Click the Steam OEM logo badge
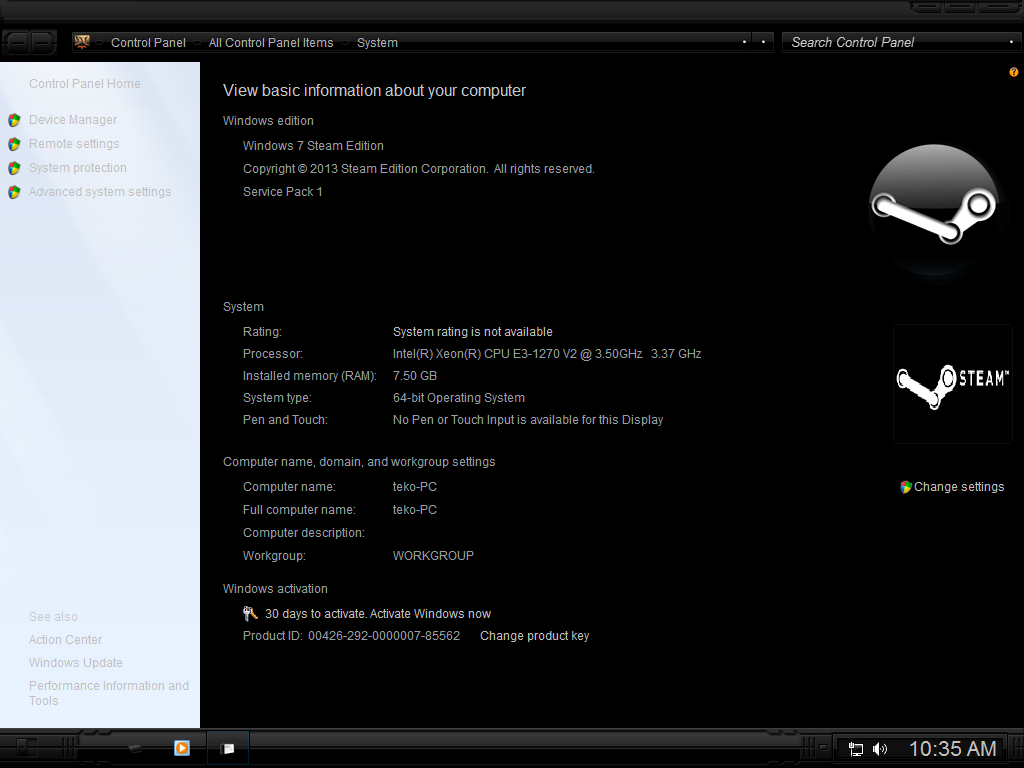The height and width of the screenshot is (768, 1024). click(x=953, y=384)
